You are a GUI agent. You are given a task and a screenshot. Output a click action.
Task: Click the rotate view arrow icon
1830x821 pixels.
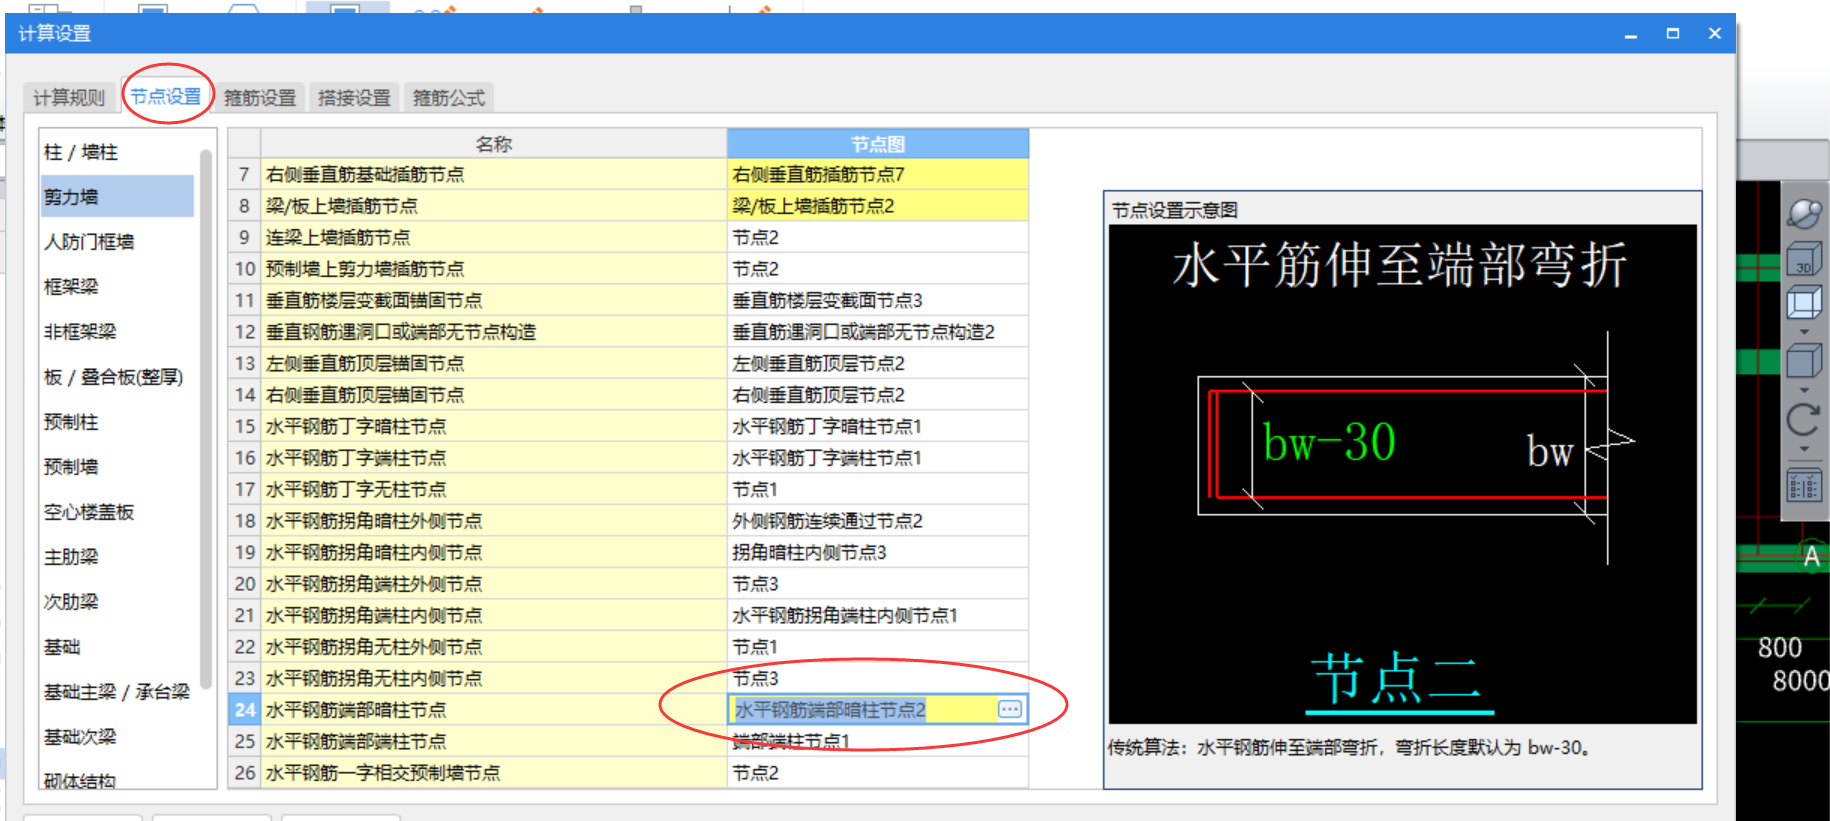(1804, 419)
